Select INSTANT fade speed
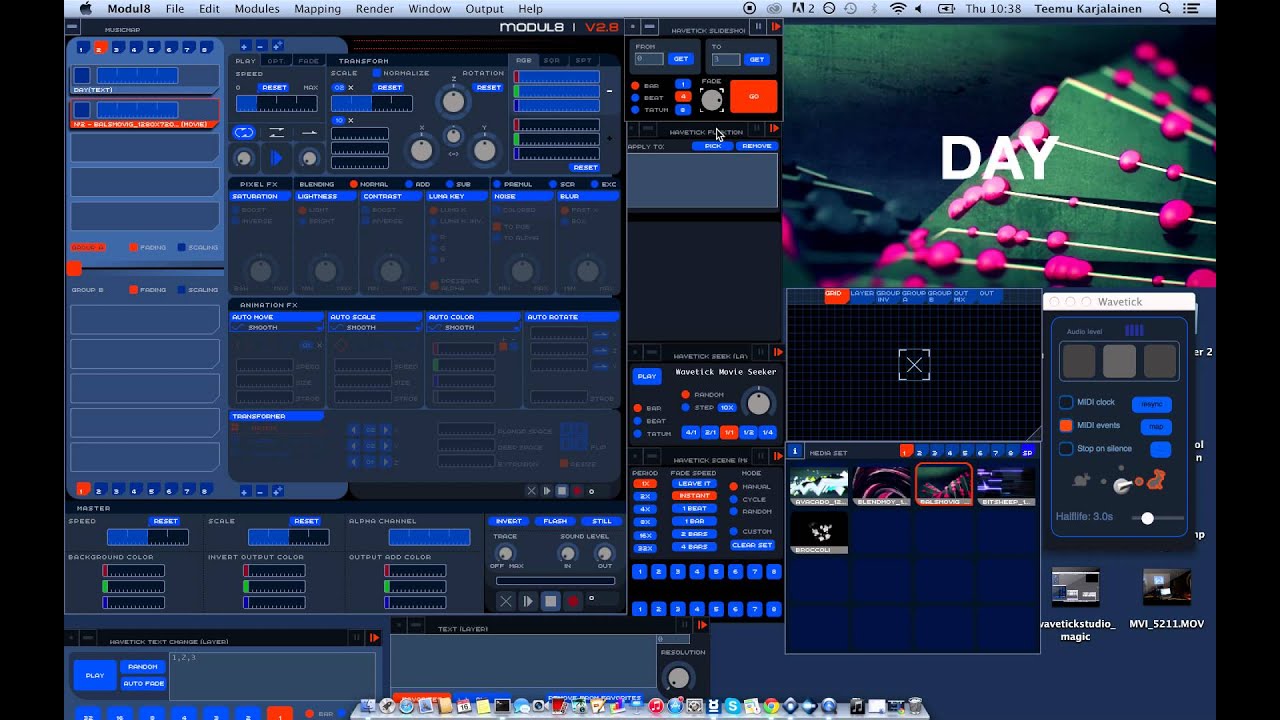The height and width of the screenshot is (720, 1280). coord(694,496)
